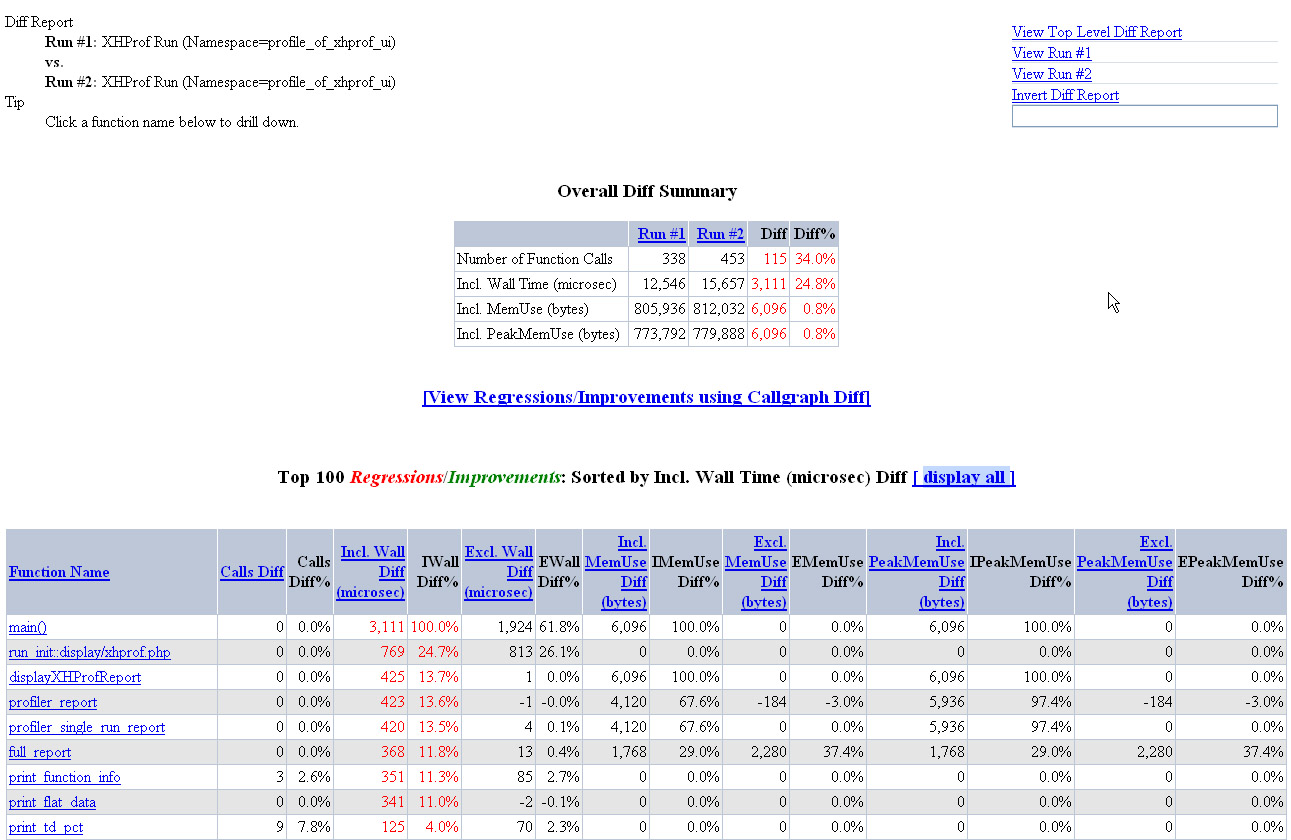Click the display all link

pos(964,477)
